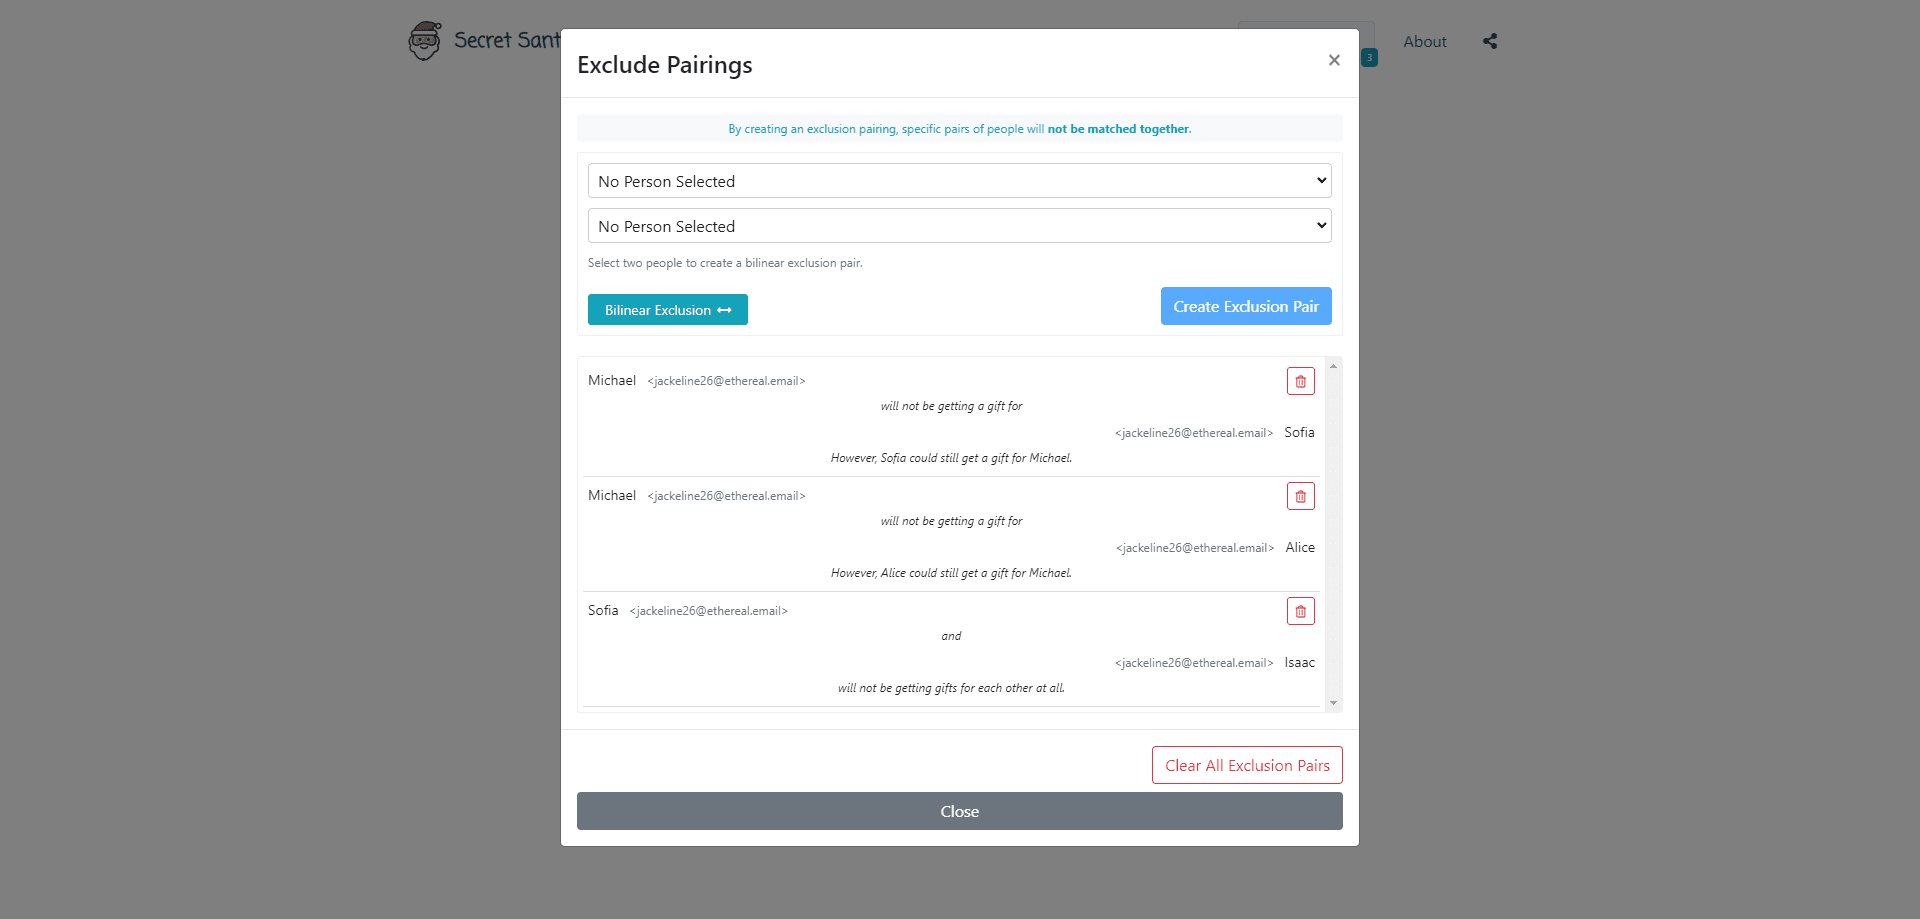
Task: Click the scroll up arrow in pairs list
Action: [x=1333, y=366]
